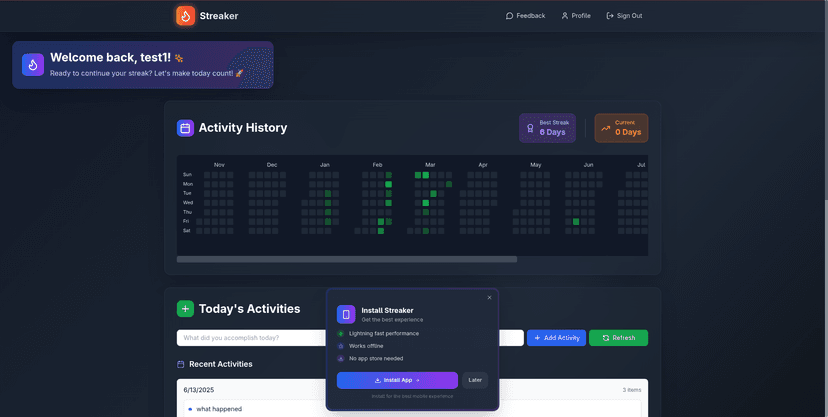Click the activity input text field
This screenshot has width=828, height=417.
pos(250,338)
